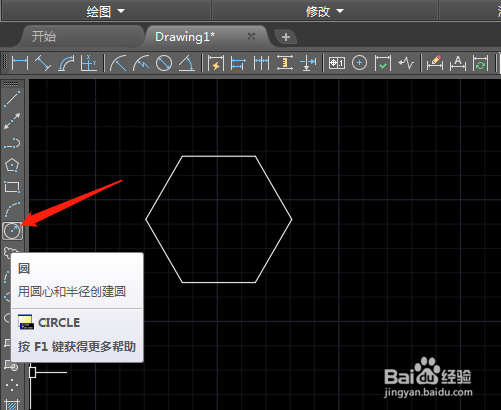Choose the Ordinate dimension tool
This screenshot has width=501, height=410.
point(89,63)
